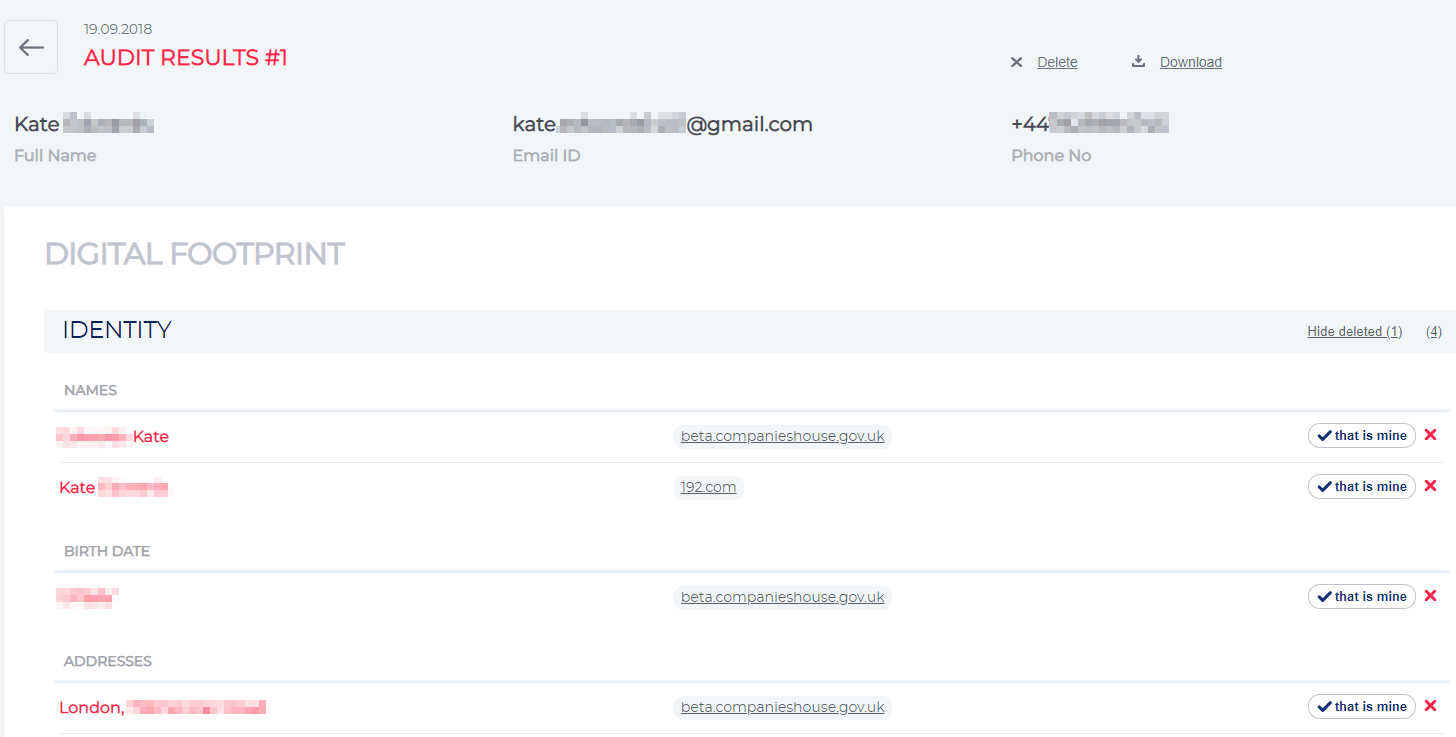Image resolution: width=1456 pixels, height=737 pixels.
Task: Open companieshouse link in addresses row
Action: point(782,707)
